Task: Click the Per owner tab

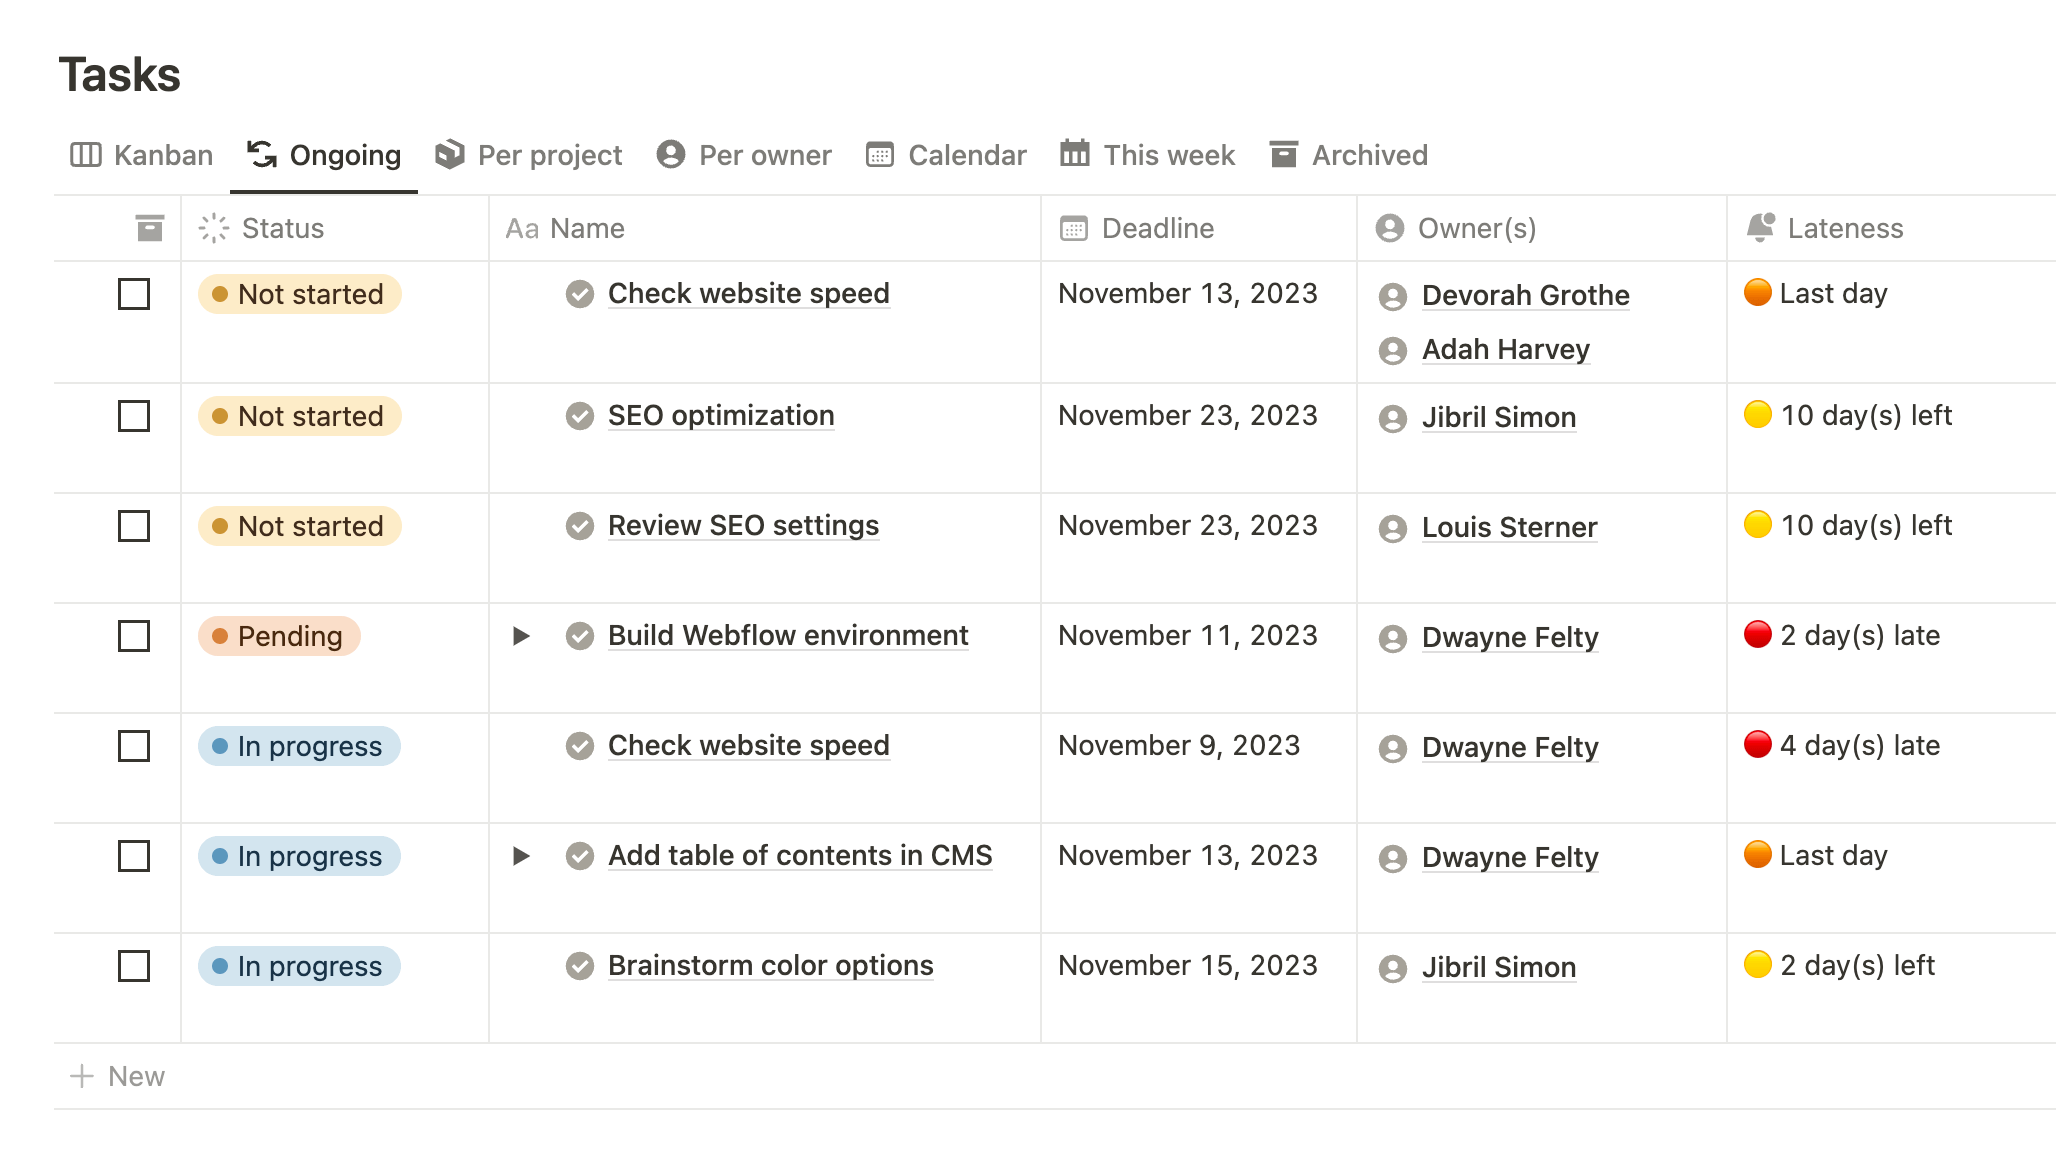Action: click(744, 155)
